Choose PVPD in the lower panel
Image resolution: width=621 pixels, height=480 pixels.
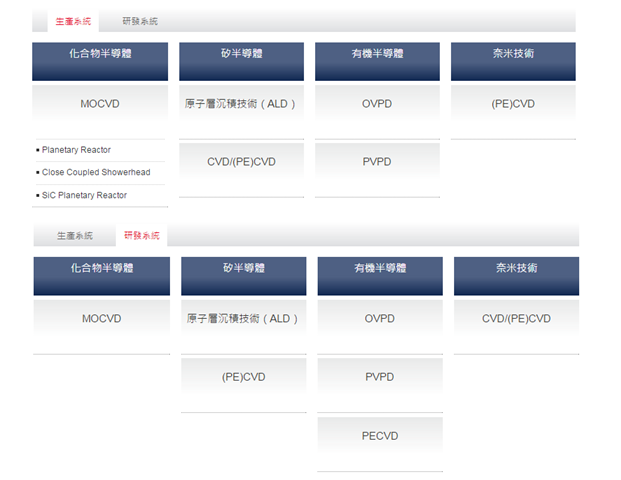(379, 377)
